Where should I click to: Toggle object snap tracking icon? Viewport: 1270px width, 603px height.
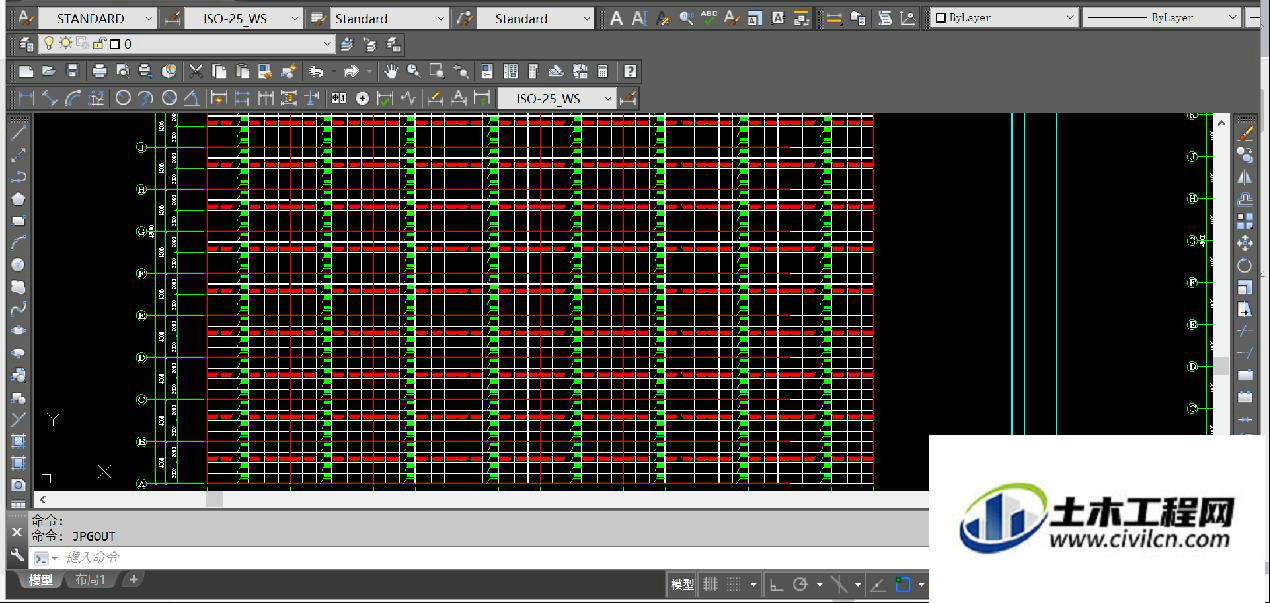tap(877, 584)
